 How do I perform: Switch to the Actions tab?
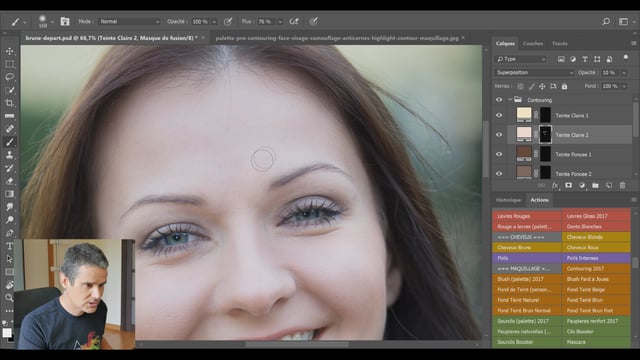(x=539, y=200)
